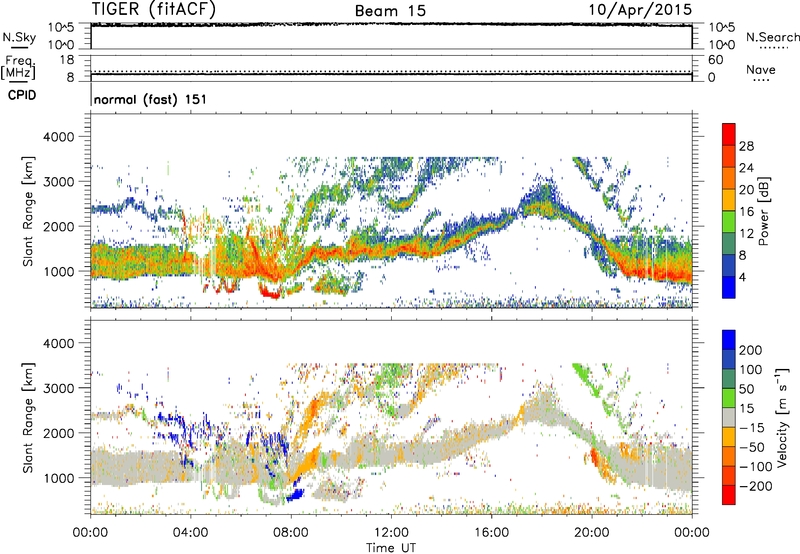Click the 20:00 time tick label
The image size is (800, 554).
coord(591,533)
